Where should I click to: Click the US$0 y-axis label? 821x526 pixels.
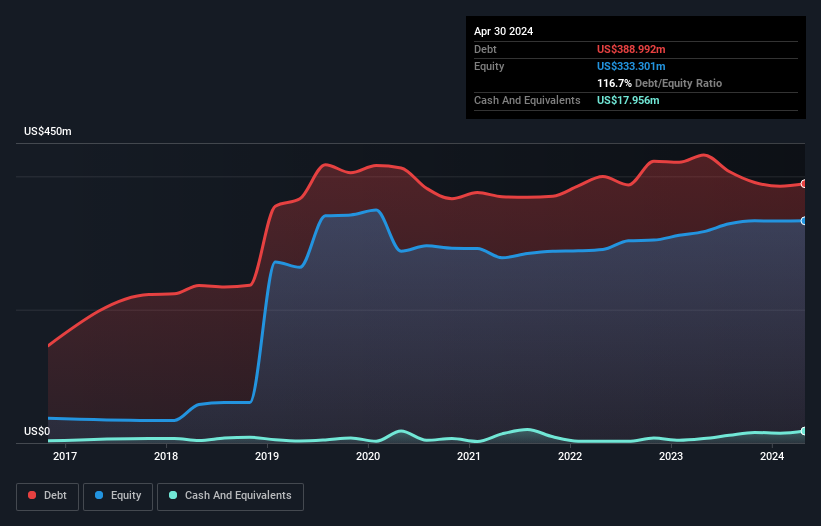[x=37, y=431]
